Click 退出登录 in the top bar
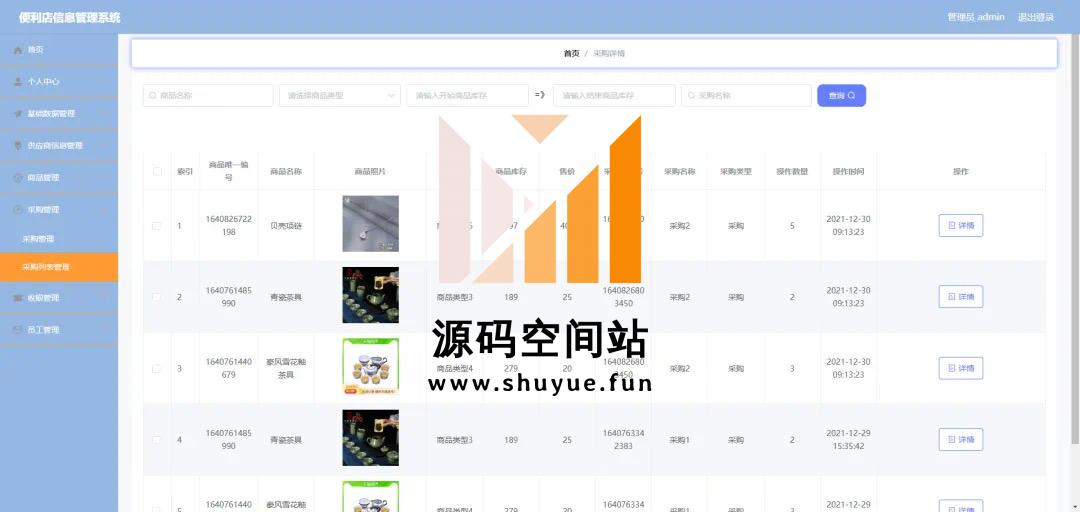Image resolution: width=1080 pixels, height=512 pixels. [1036, 17]
